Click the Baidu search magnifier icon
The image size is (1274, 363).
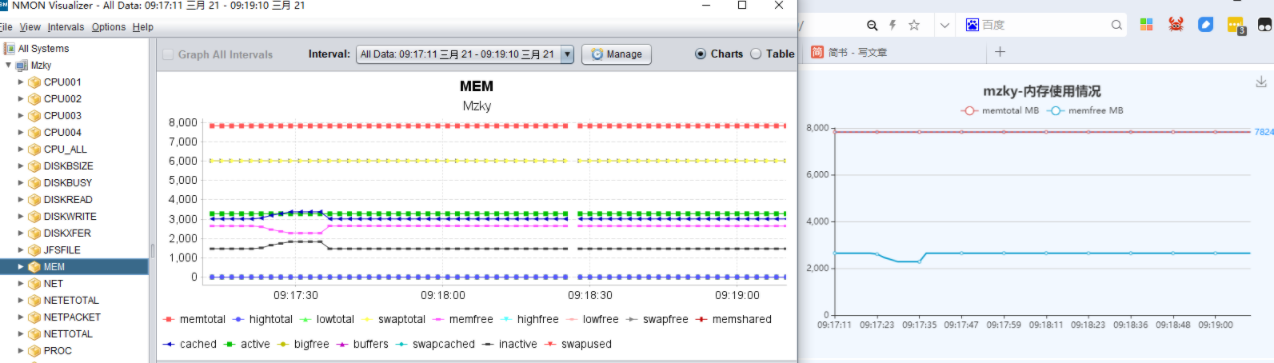tap(1116, 25)
